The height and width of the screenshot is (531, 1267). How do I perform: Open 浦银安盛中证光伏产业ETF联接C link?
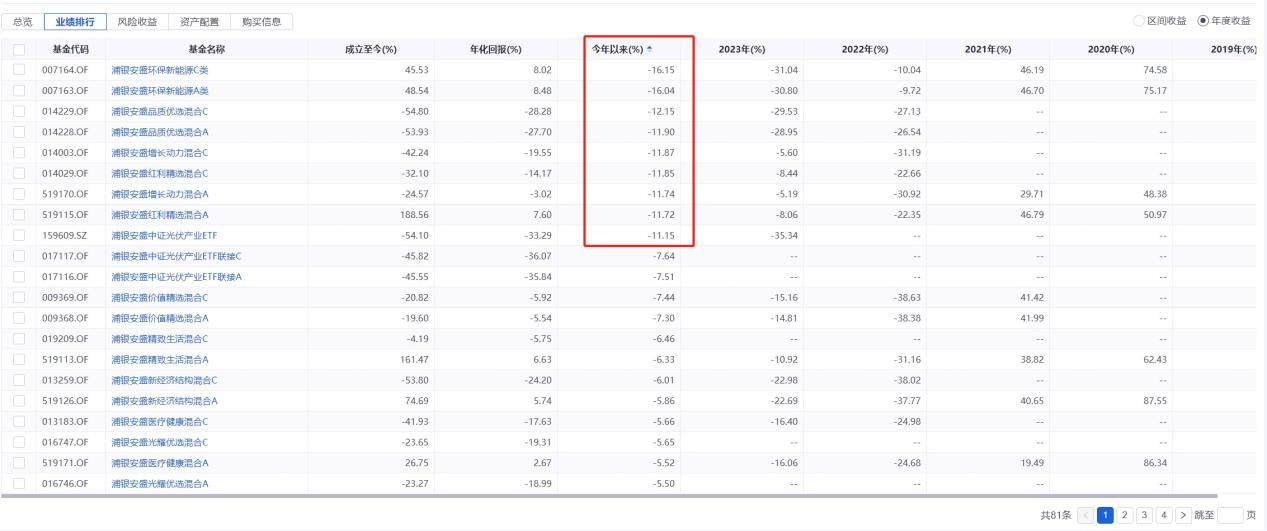point(177,255)
